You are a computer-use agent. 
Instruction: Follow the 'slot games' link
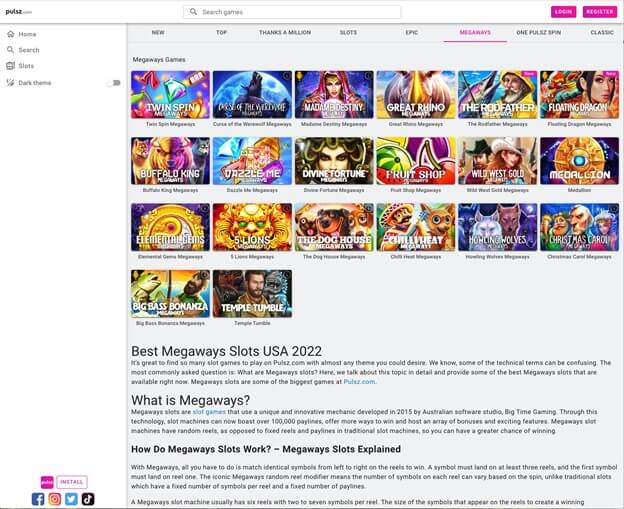(209, 412)
